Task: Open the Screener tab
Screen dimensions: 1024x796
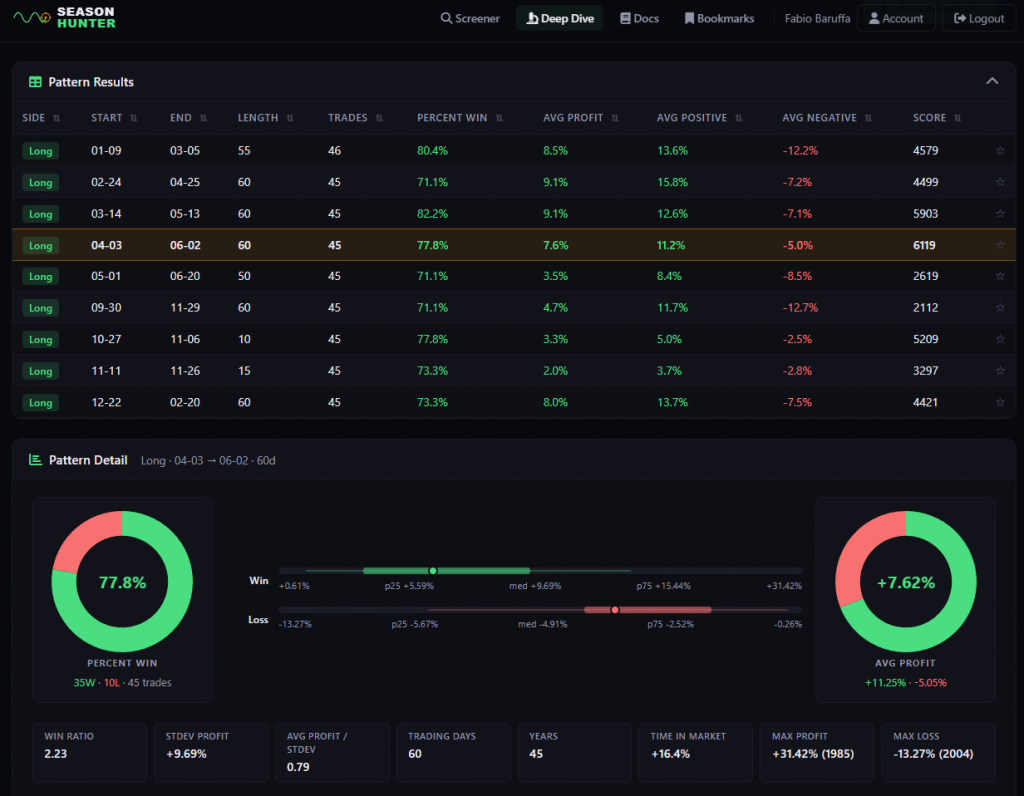Action: [470, 18]
